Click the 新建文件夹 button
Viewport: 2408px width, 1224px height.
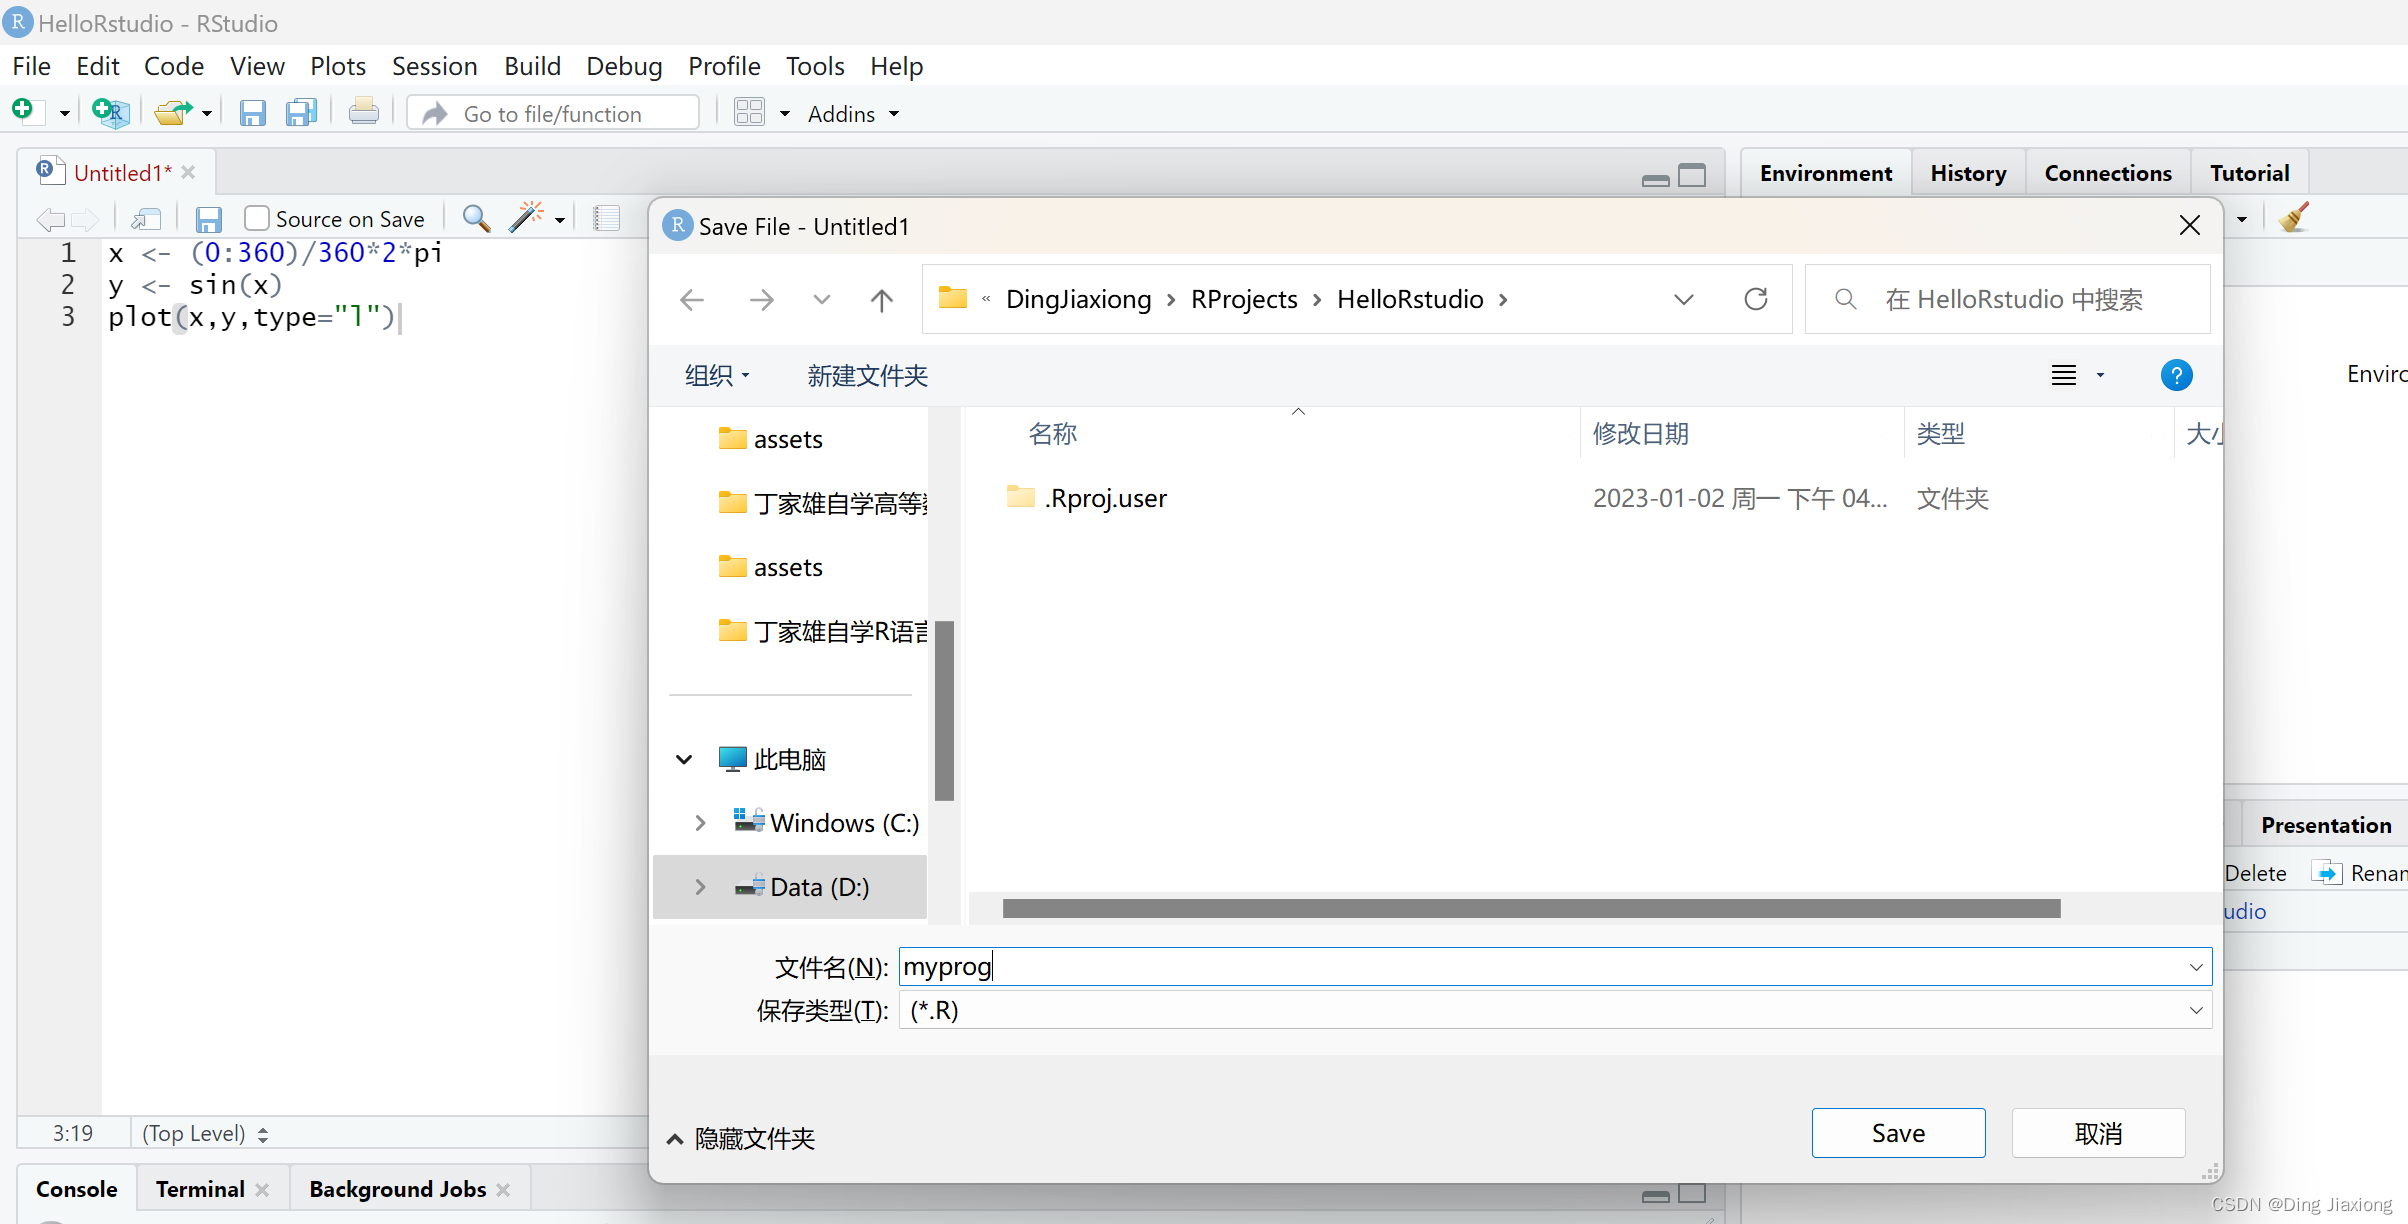pyautogui.click(x=866, y=375)
